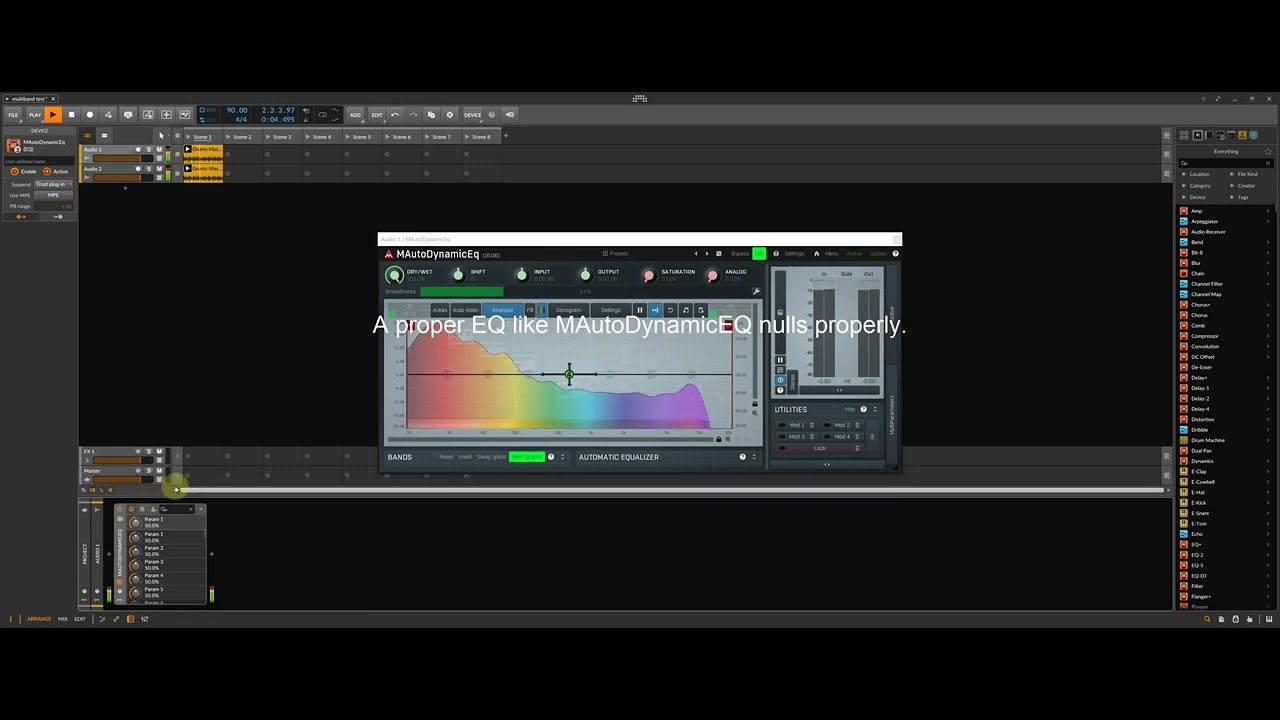Start playback with the orange play button
Viewport: 1280px width, 720px height.
(x=53, y=115)
